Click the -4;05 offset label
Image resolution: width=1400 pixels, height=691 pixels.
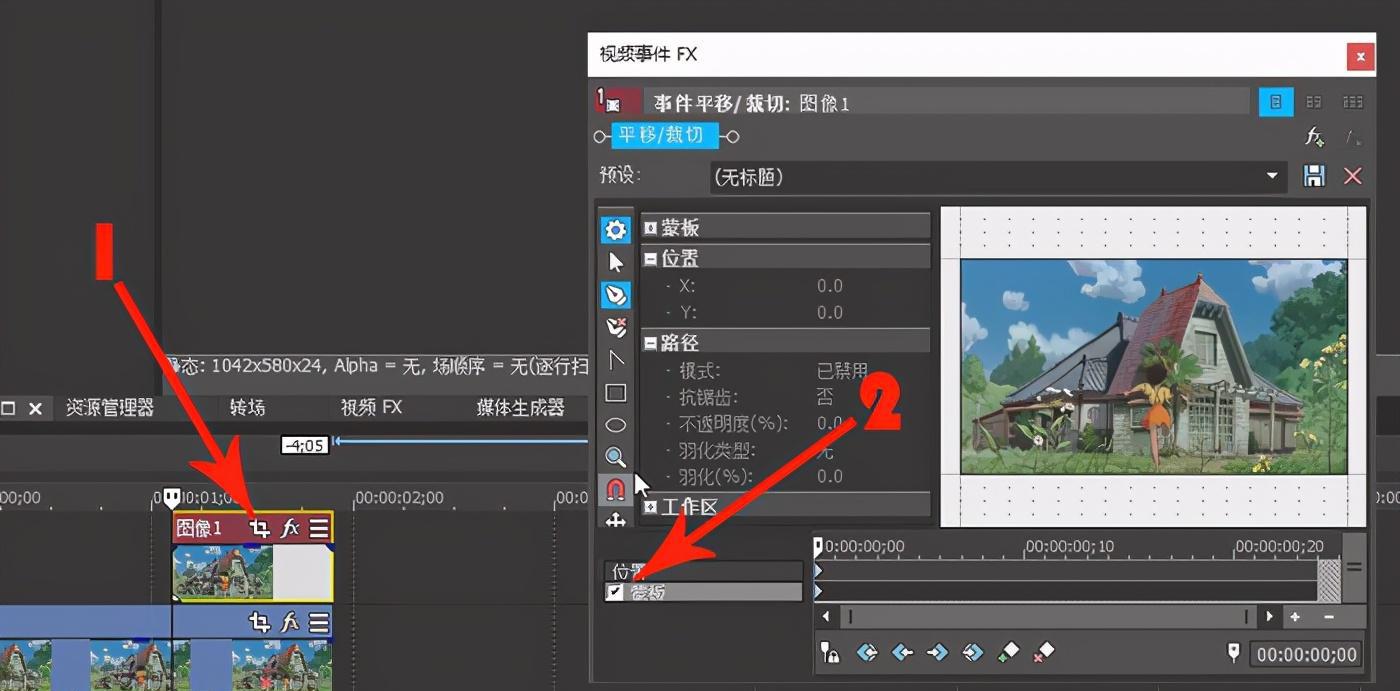pos(304,445)
